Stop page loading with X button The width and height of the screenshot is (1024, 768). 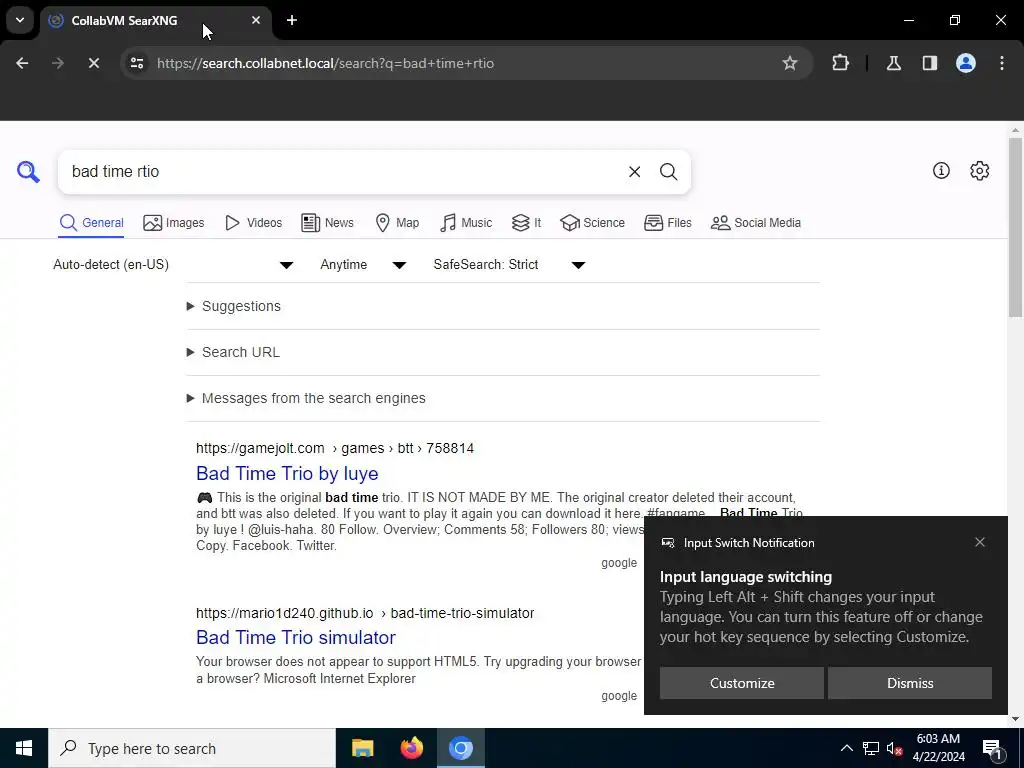(93, 63)
